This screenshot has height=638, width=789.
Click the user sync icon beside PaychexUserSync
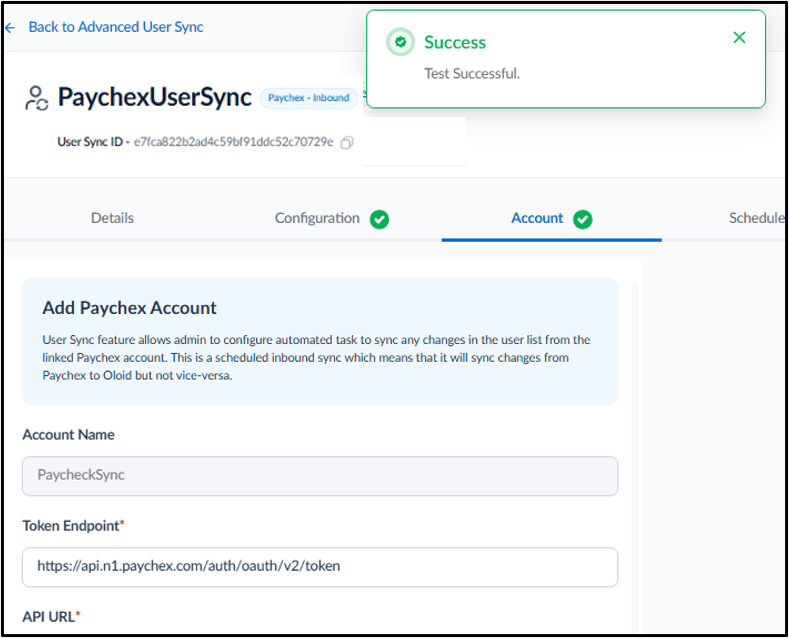[x=36, y=98]
